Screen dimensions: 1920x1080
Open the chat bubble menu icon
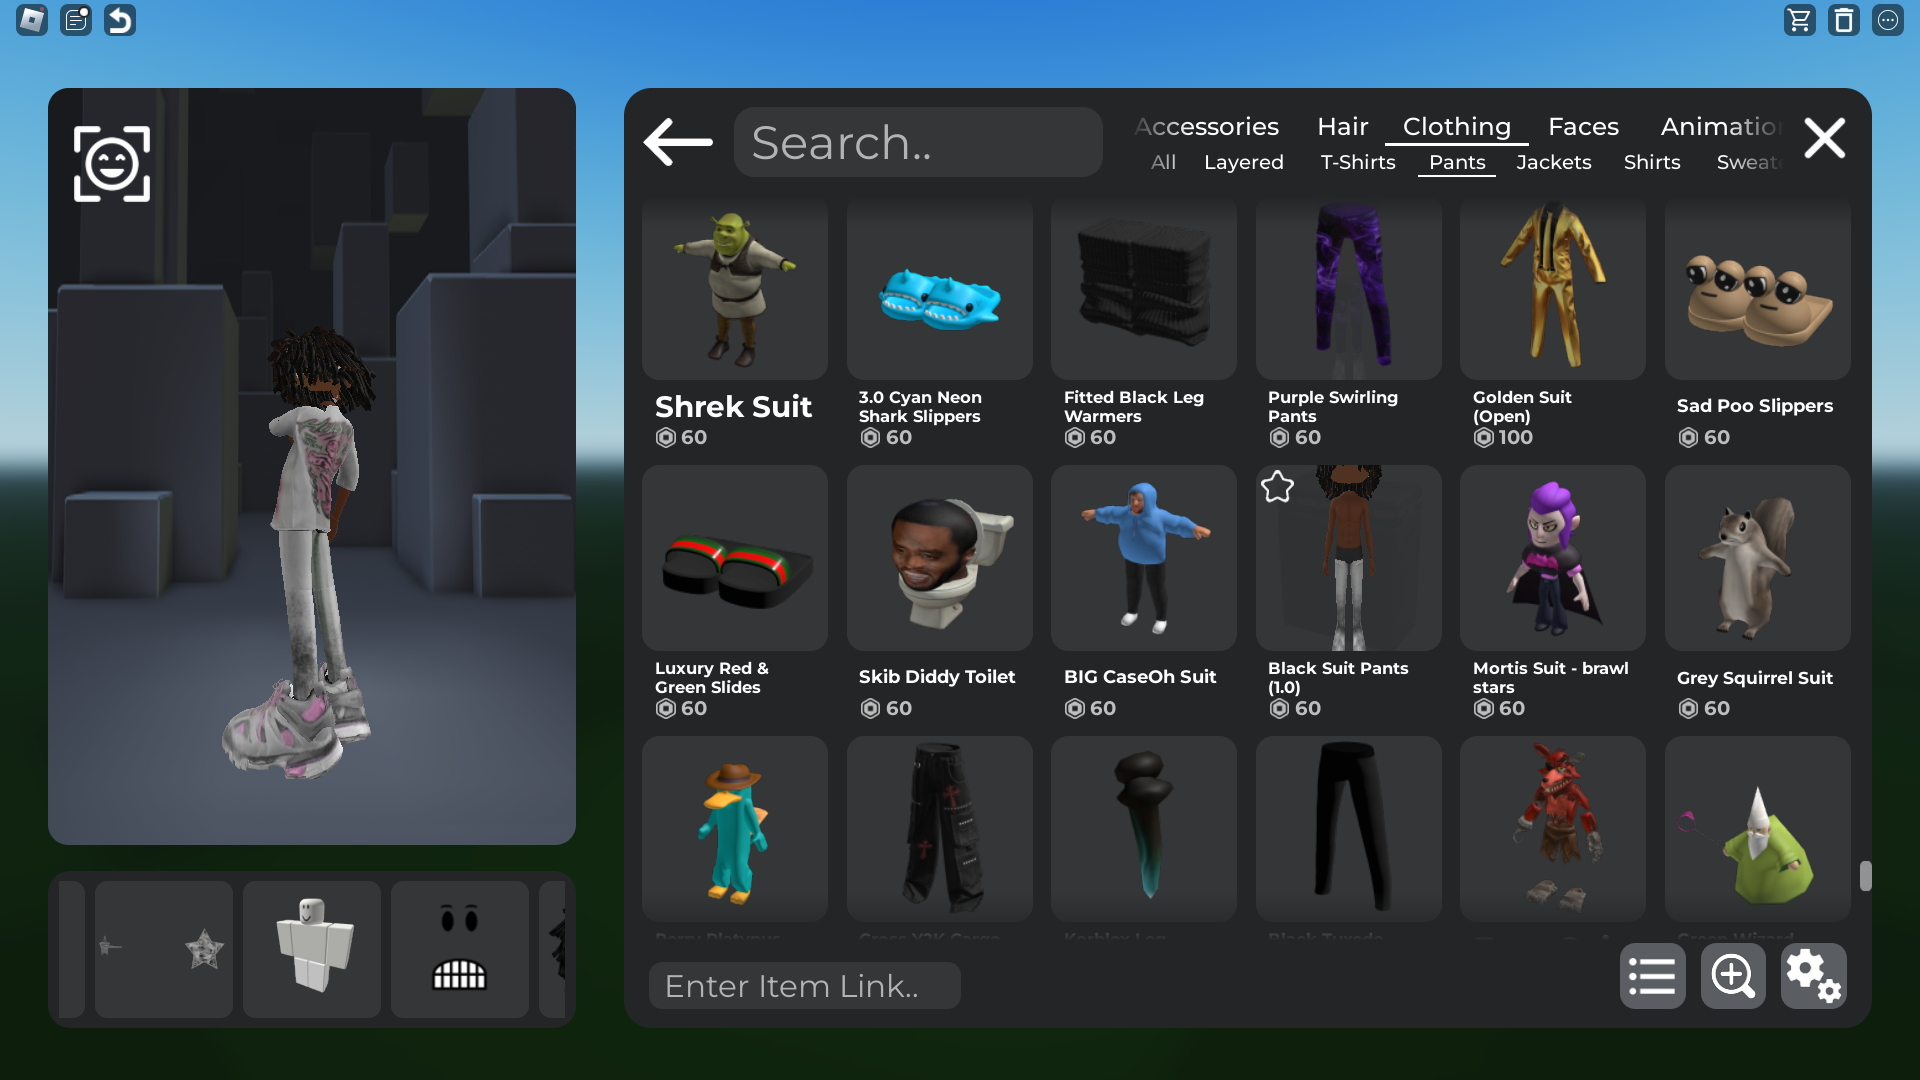coord(1887,20)
